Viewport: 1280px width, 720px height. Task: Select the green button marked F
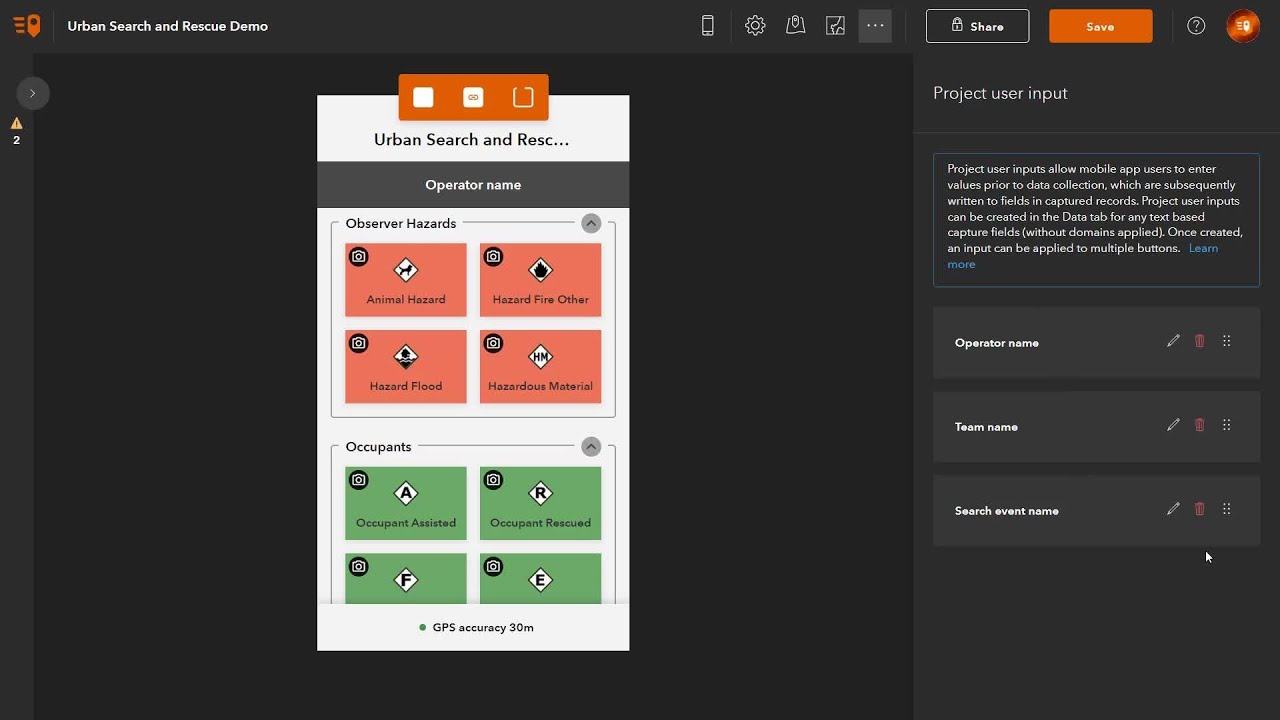406,578
